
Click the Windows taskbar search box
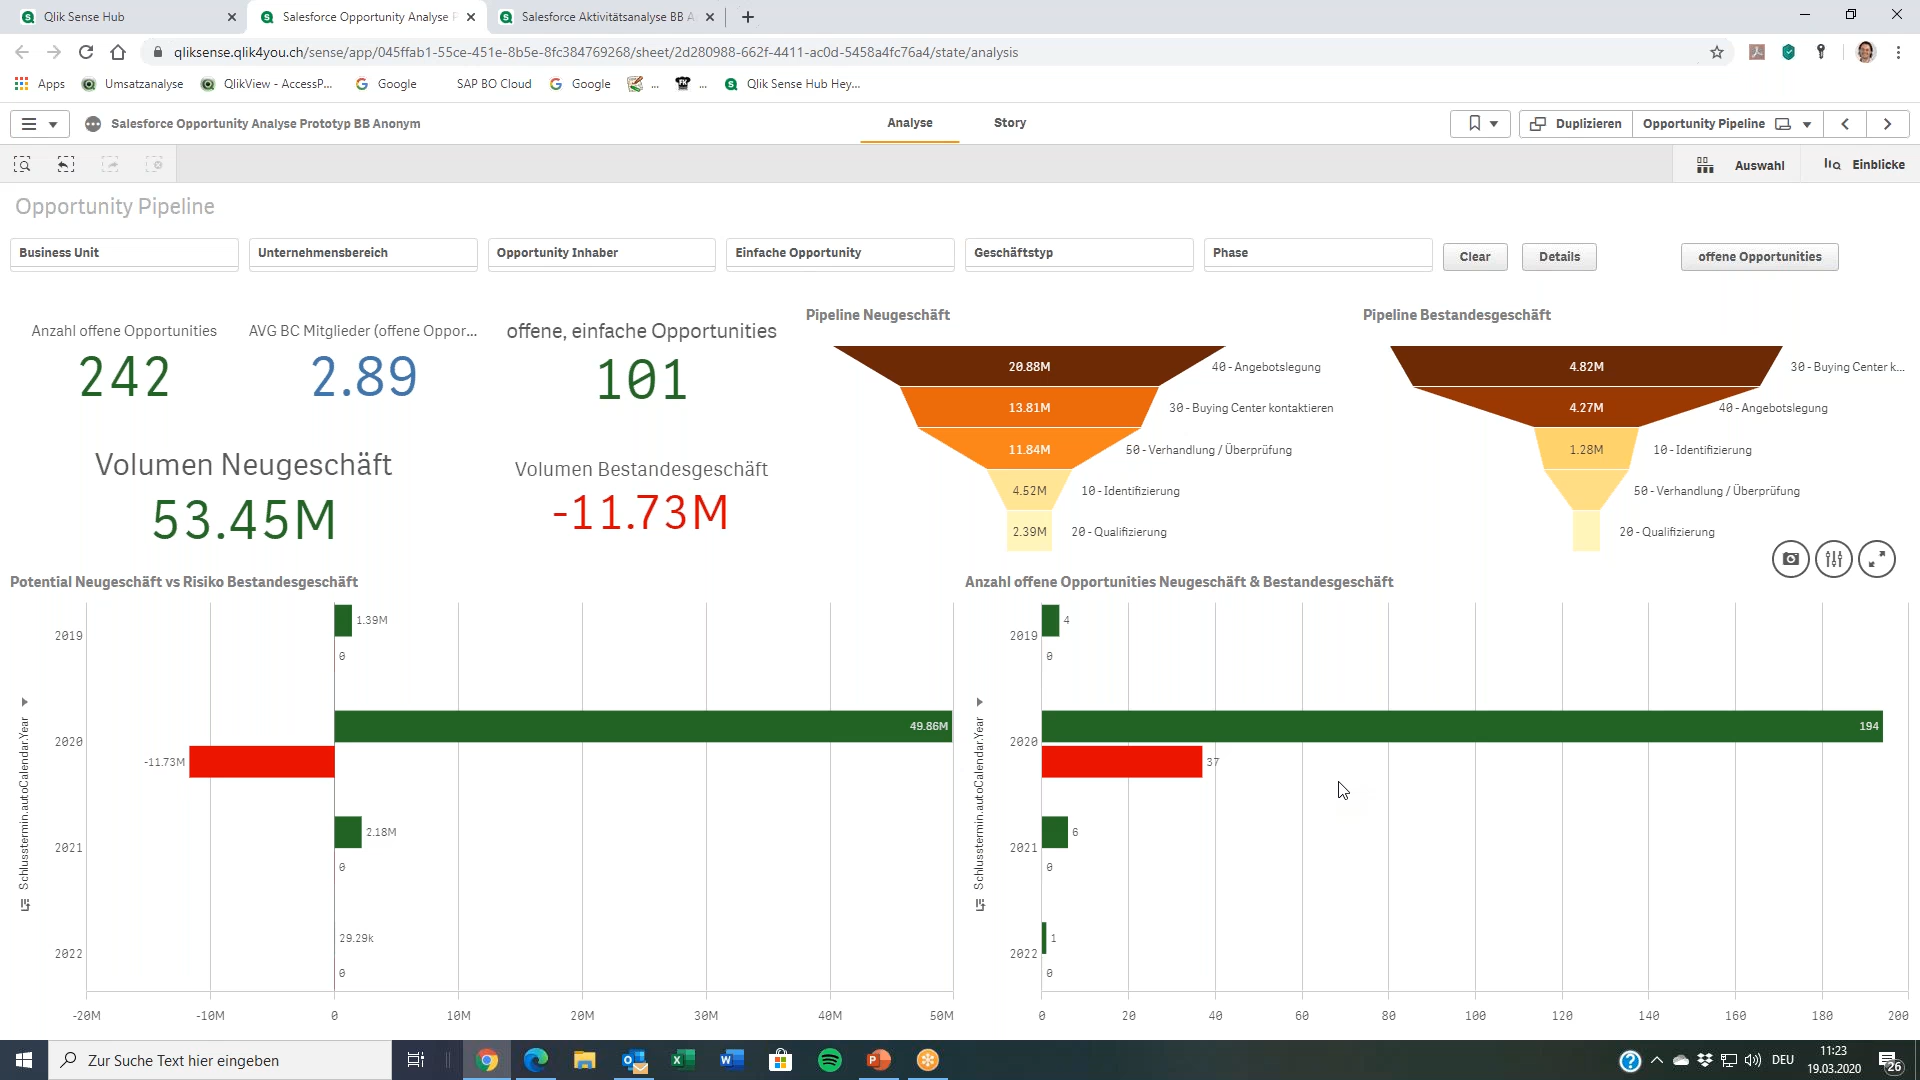(220, 1060)
